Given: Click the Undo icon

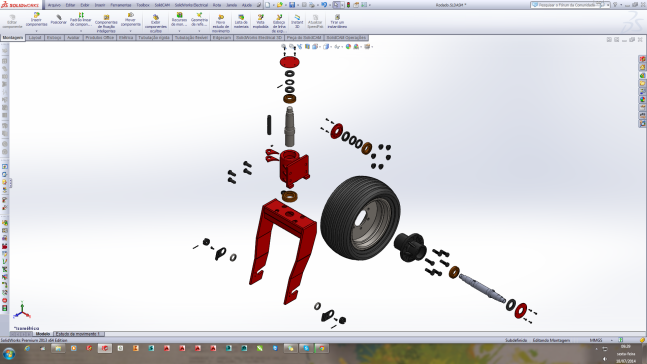Looking at the screenshot, I should pyautogui.click(x=324, y=5).
